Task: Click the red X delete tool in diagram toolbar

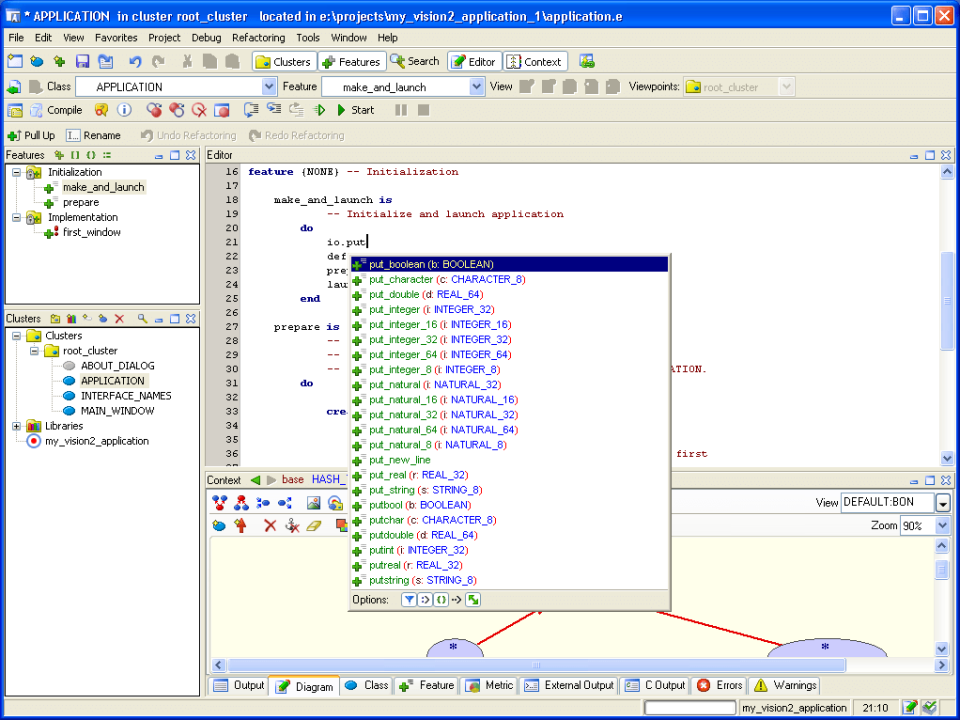Action: coord(269,524)
